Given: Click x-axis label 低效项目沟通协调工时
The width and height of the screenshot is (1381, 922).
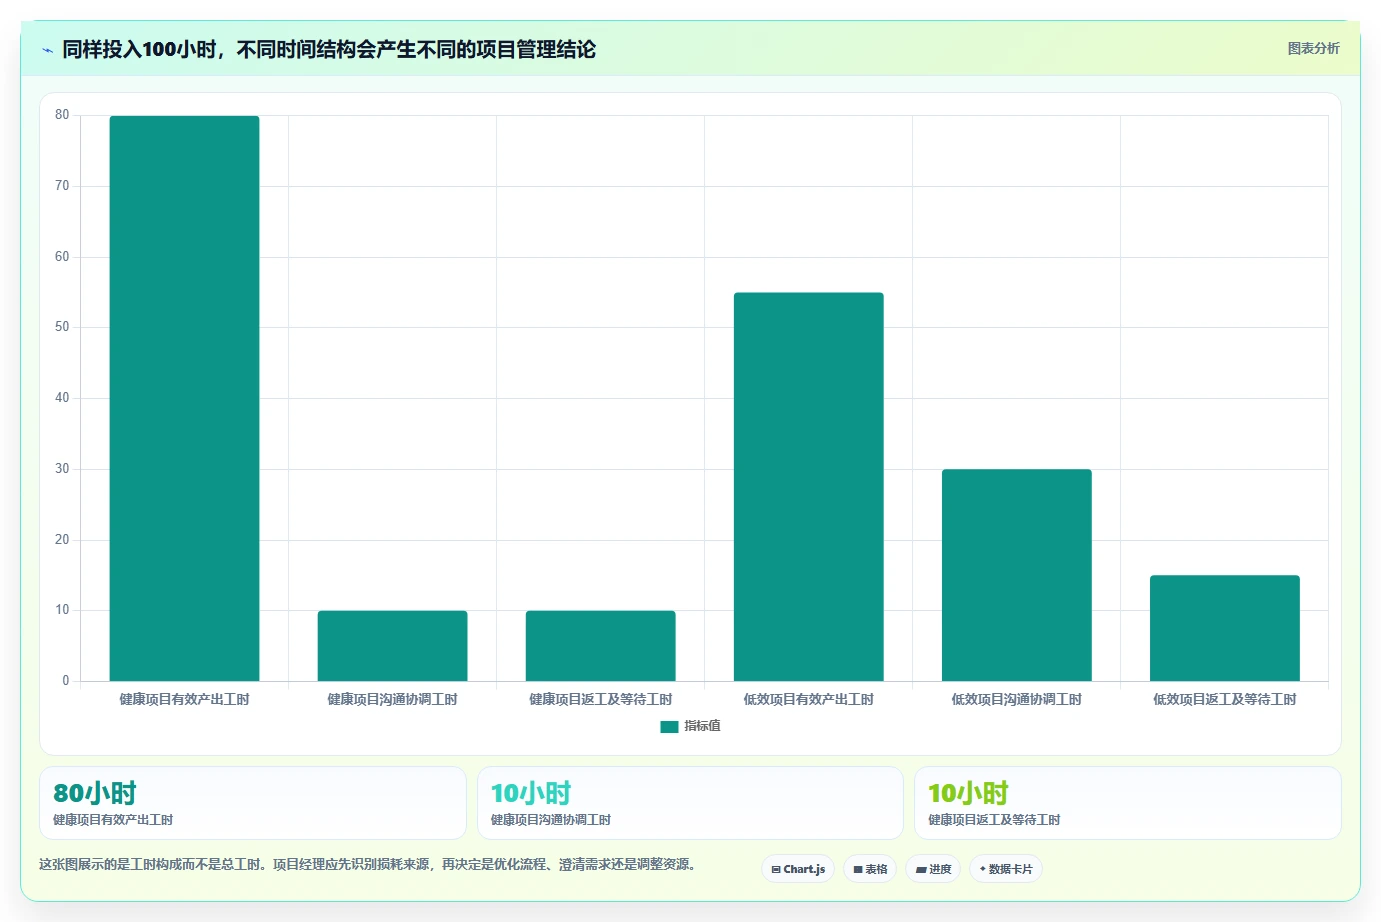Looking at the screenshot, I should (x=1016, y=699).
